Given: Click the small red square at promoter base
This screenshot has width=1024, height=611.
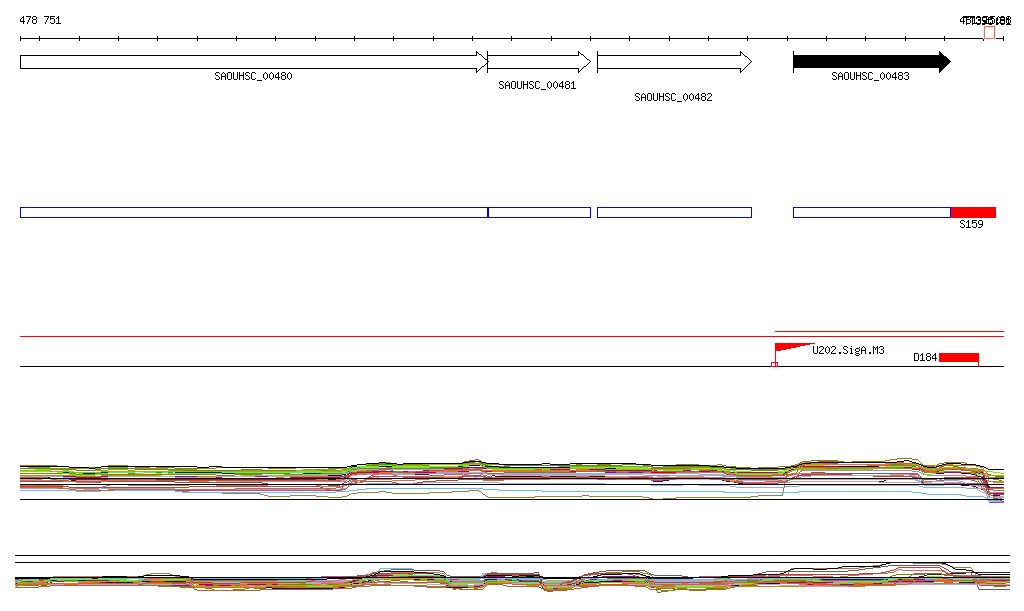Looking at the screenshot, I should click(x=774, y=364).
